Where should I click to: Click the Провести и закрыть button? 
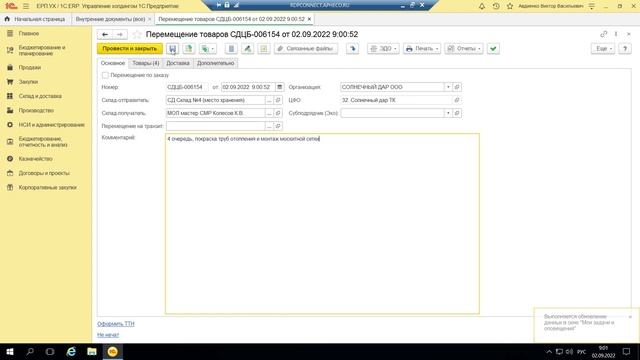(x=130, y=49)
